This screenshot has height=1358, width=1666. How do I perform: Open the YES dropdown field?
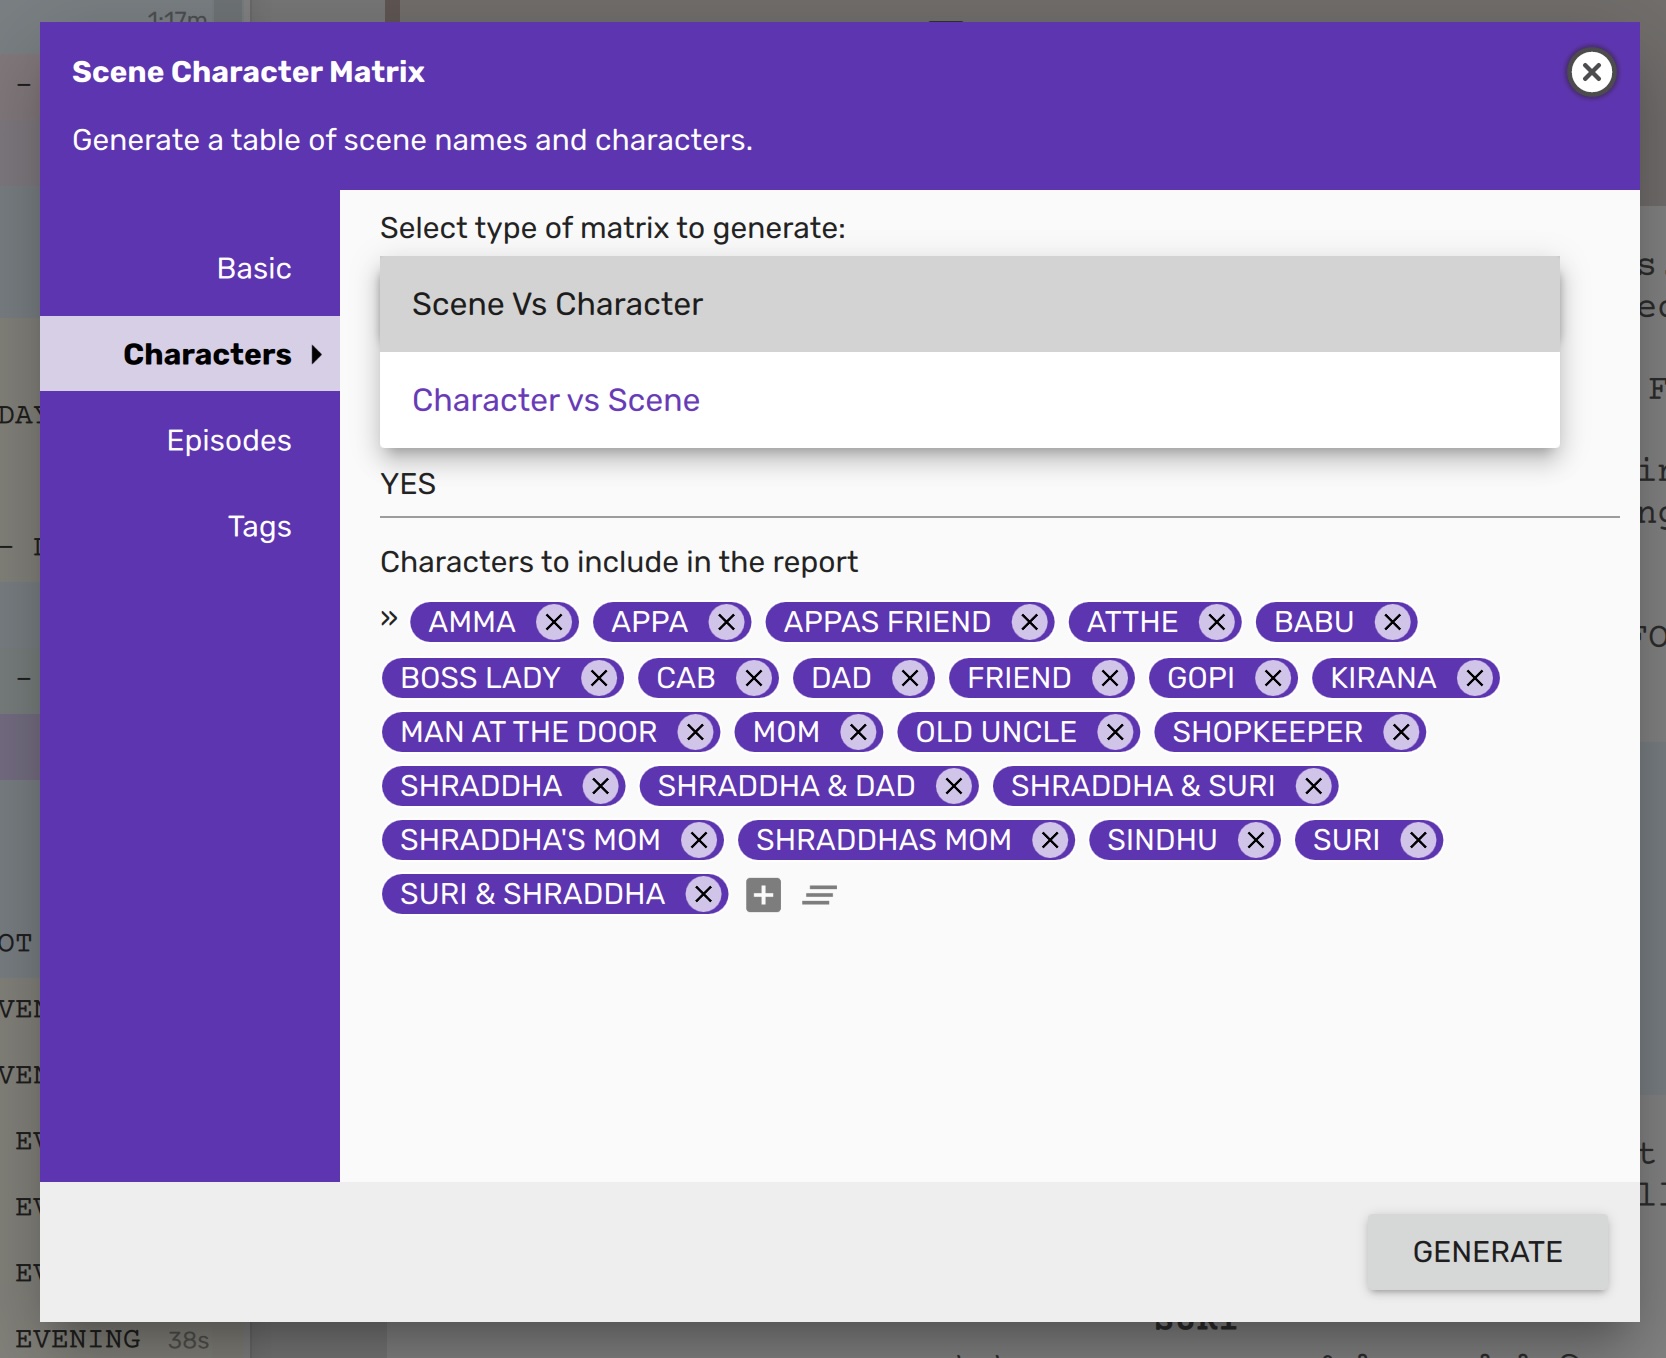pos(998,484)
